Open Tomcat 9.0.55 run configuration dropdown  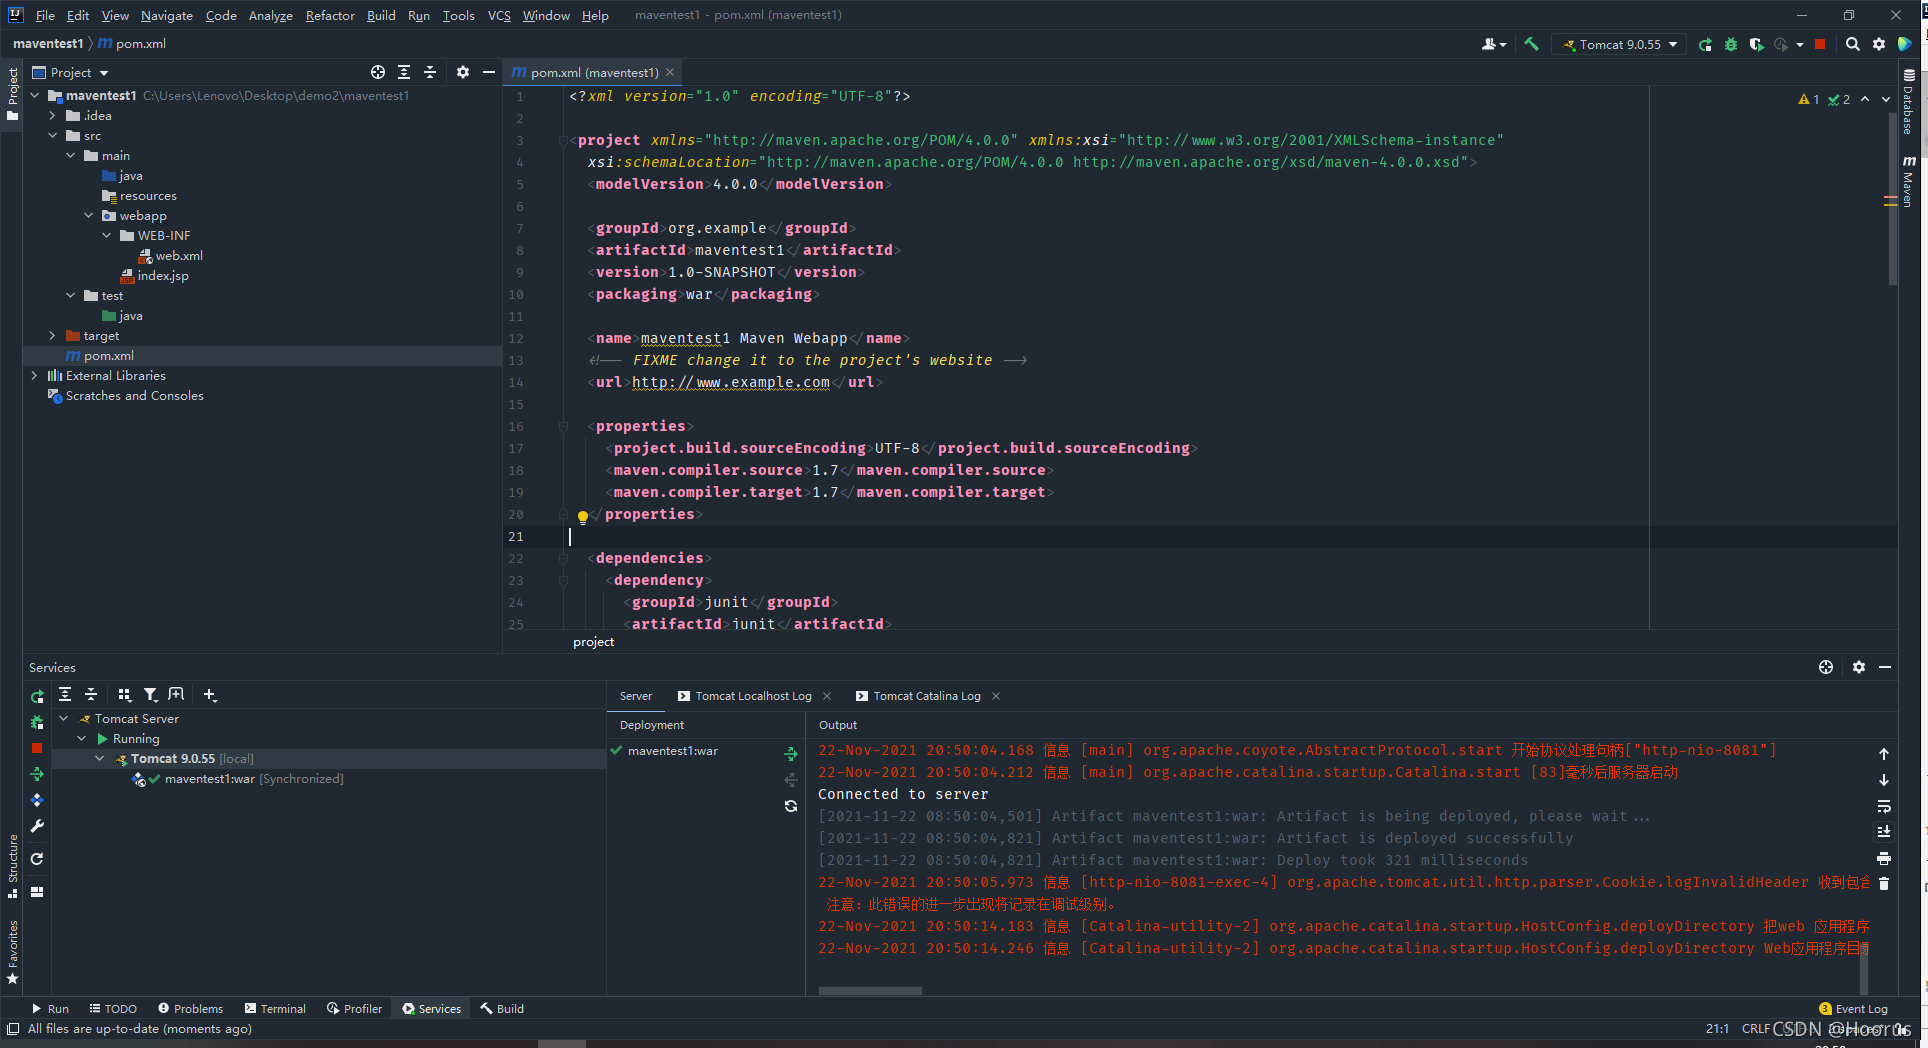click(x=1620, y=44)
